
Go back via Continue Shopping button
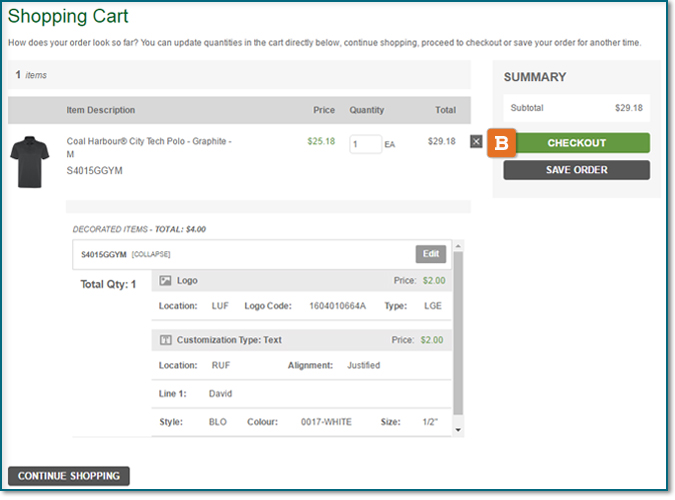click(x=68, y=476)
